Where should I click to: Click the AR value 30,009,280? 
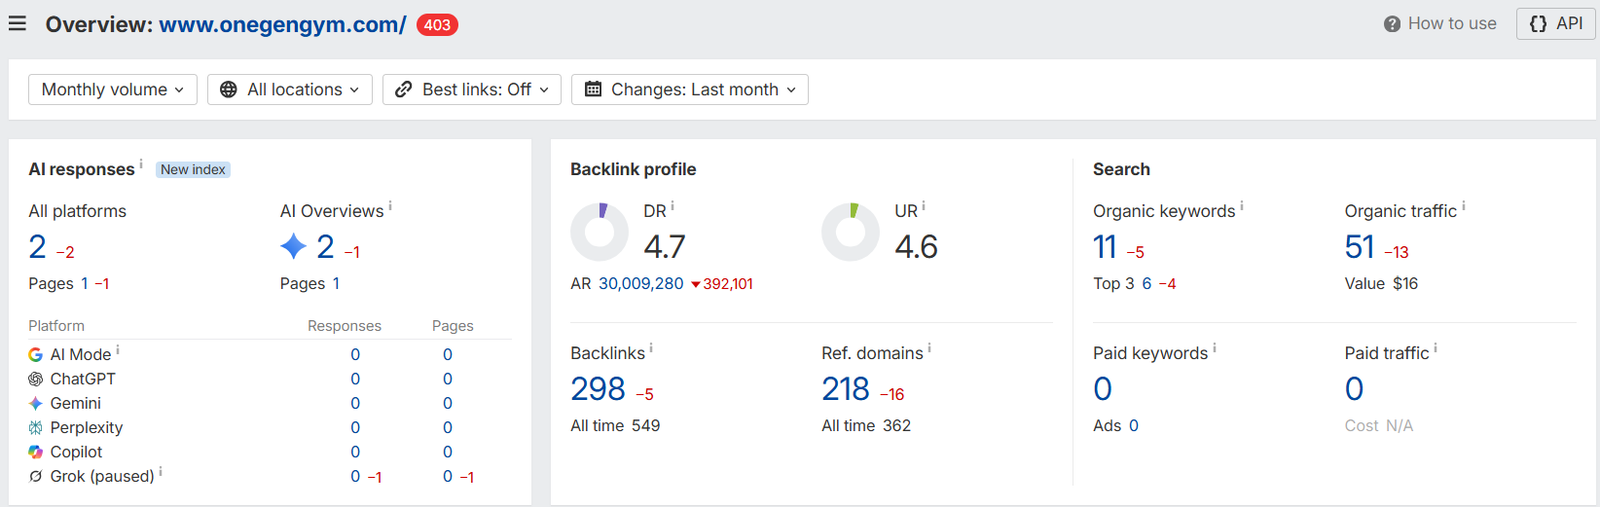click(x=641, y=284)
